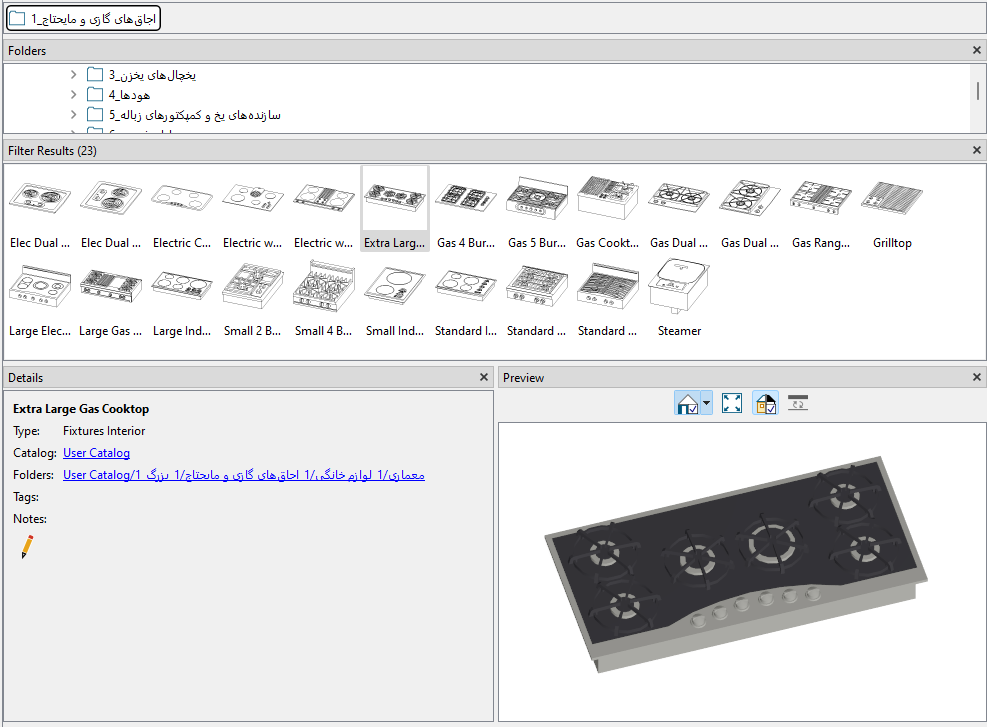This screenshot has width=987, height=727.
Task: Click the Fill Window arrows icon in Preview
Action: pos(731,403)
